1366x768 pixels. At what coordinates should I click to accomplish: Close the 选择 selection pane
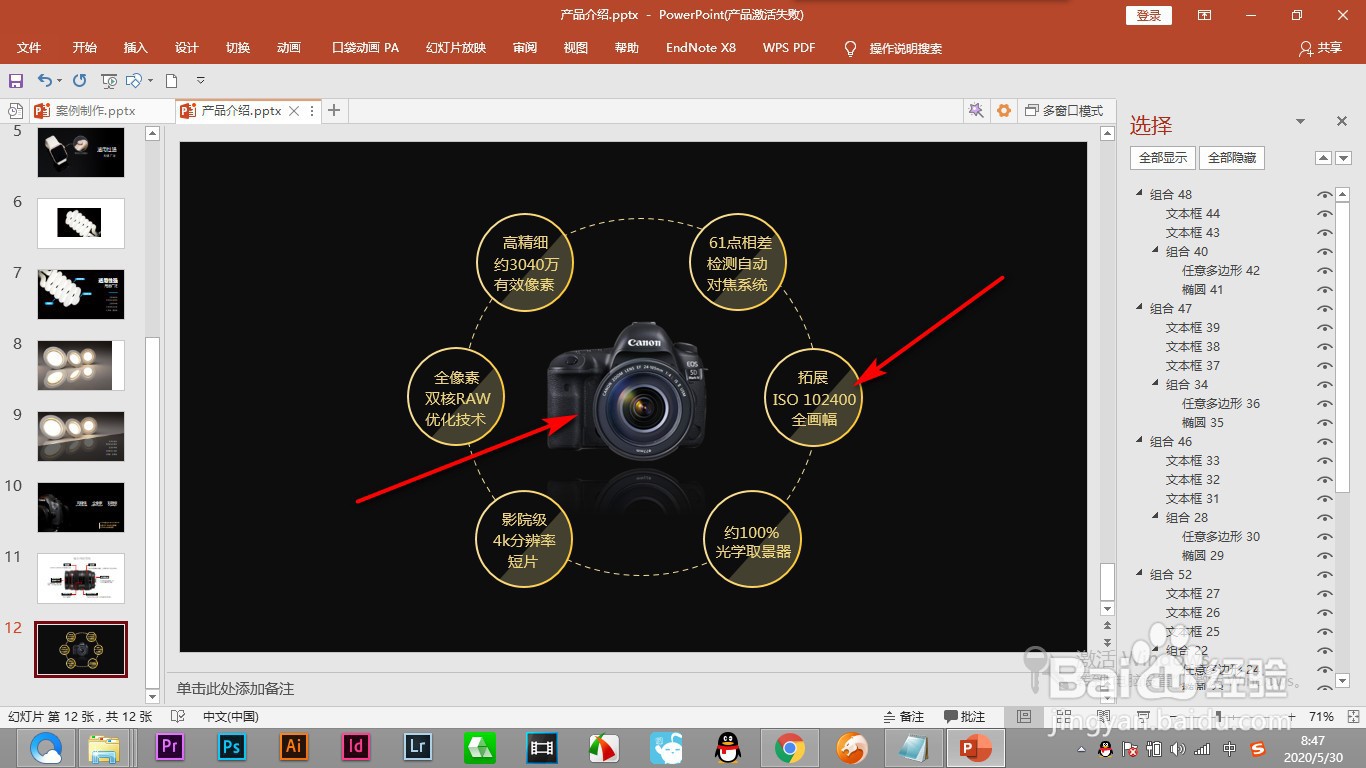(x=1342, y=121)
